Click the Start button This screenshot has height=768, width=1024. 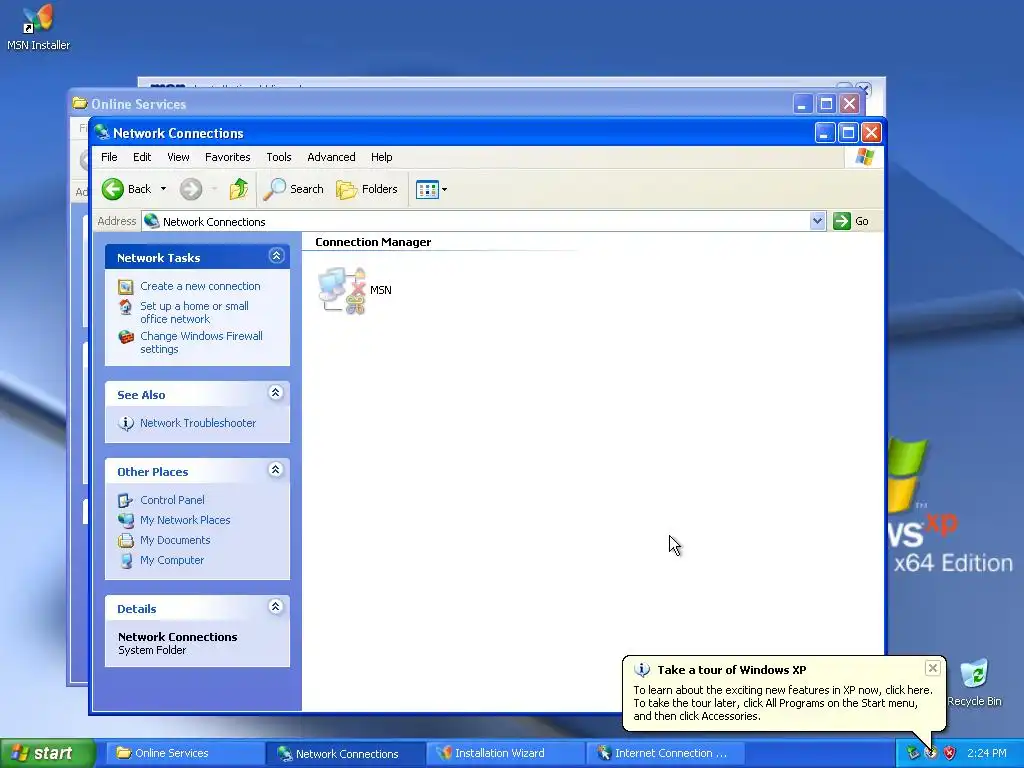coord(47,754)
